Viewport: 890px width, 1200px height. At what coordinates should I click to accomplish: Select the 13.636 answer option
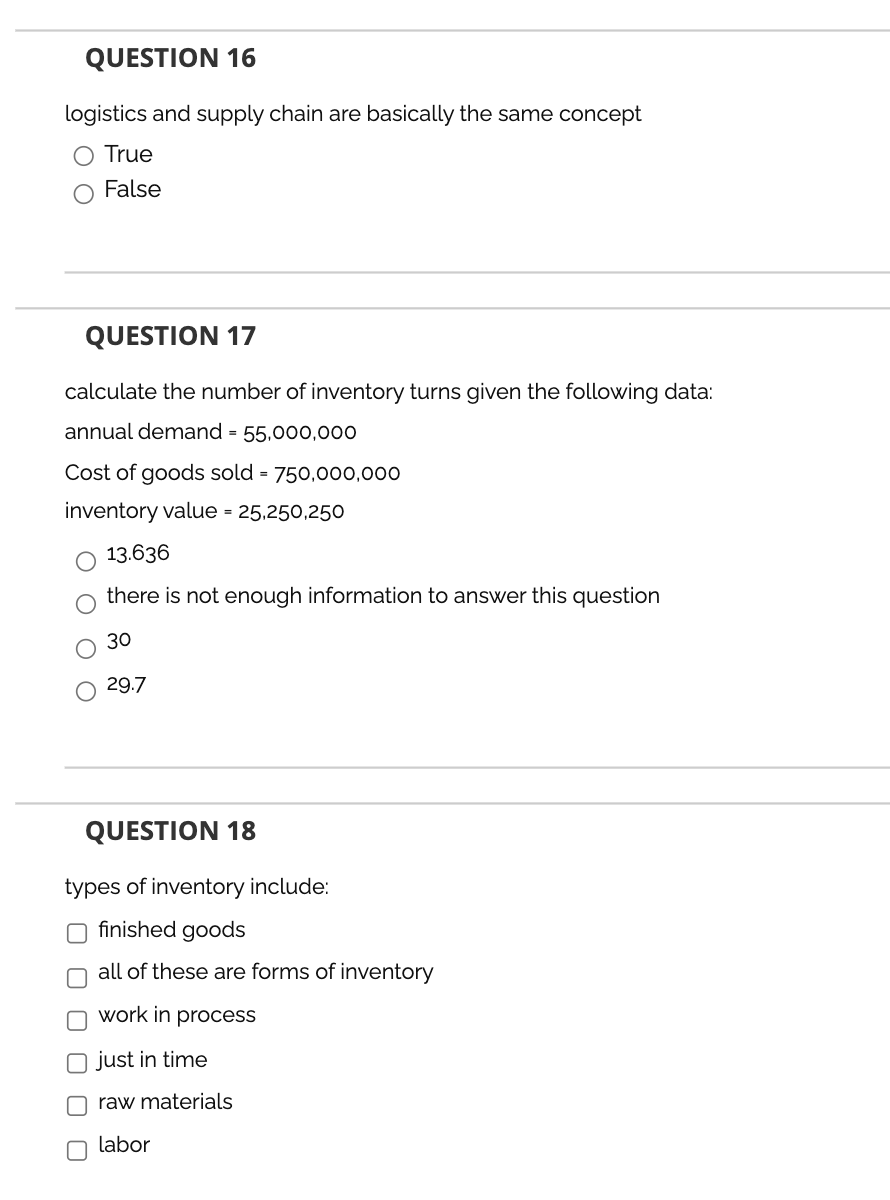coord(85,560)
